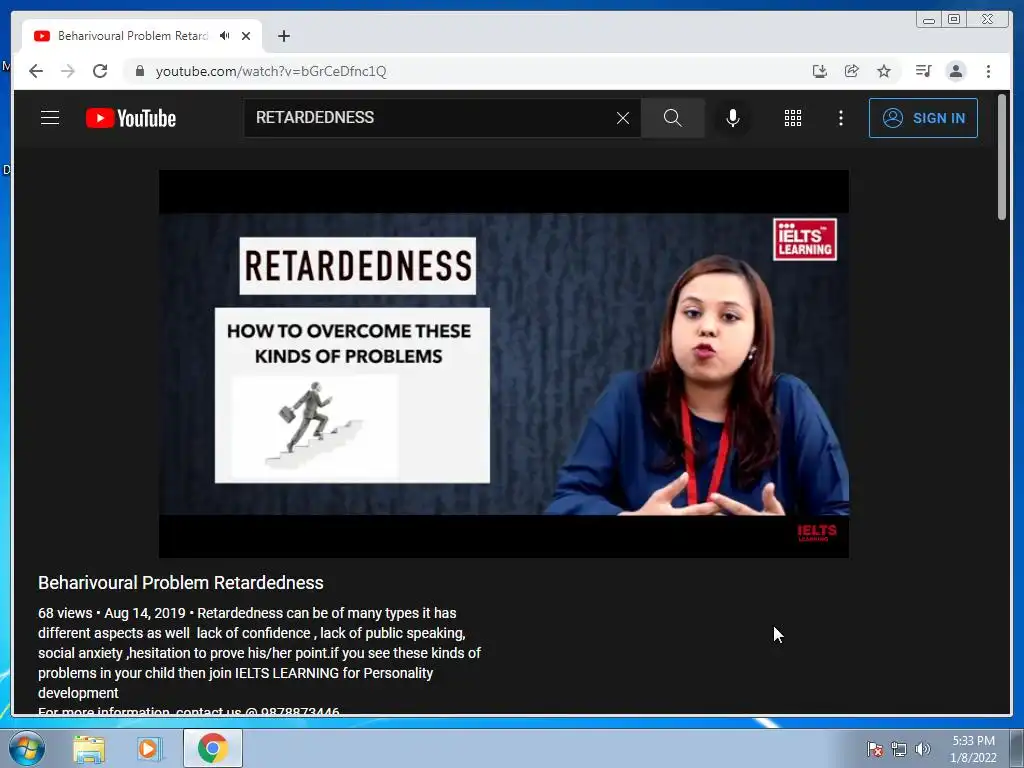Open Chrome's three-dot menu
1024x768 pixels.
(988, 71)
